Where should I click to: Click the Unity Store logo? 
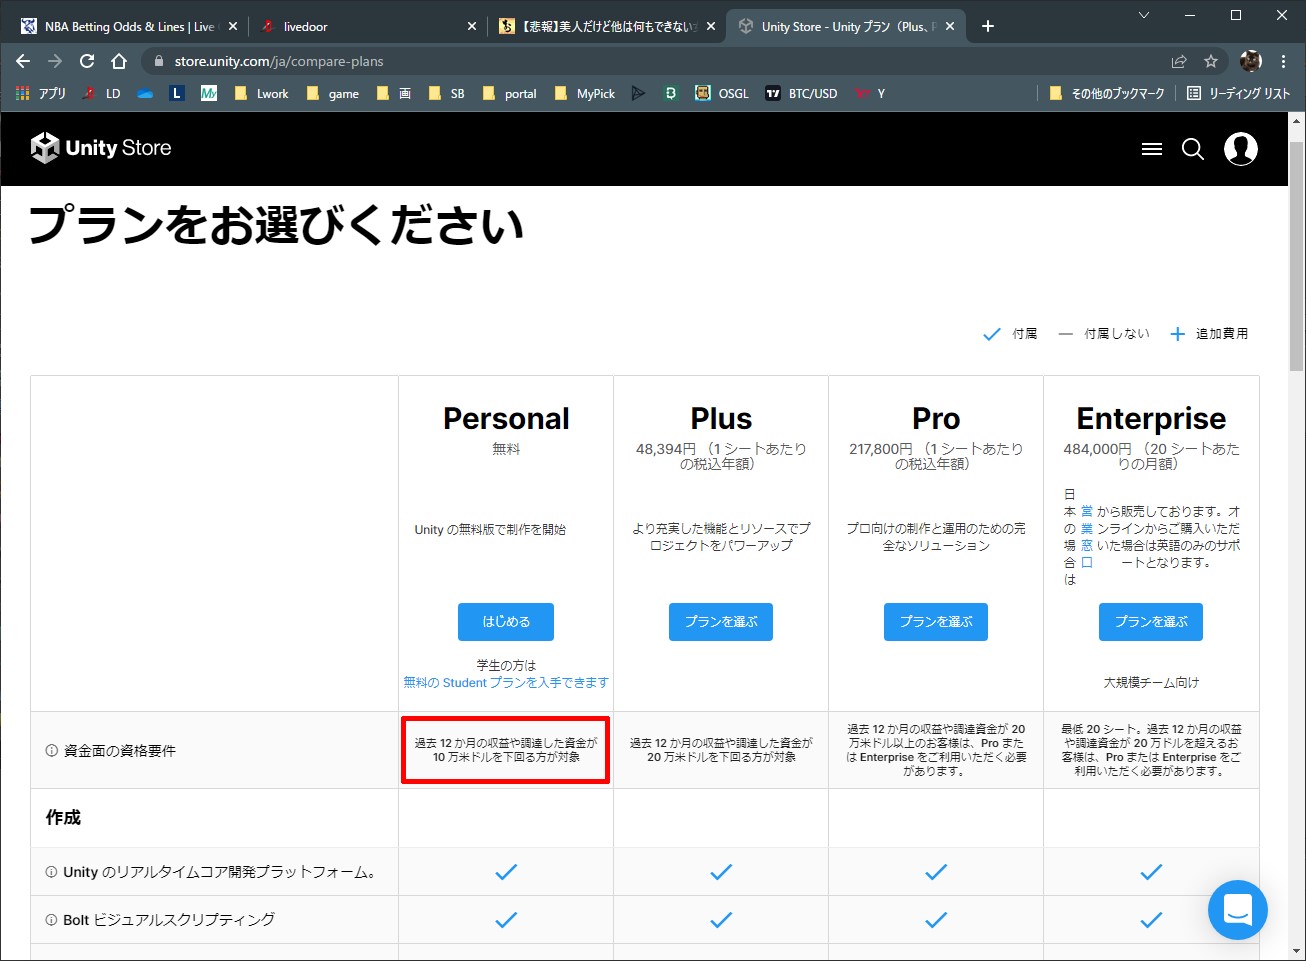[x=101, y=148]
